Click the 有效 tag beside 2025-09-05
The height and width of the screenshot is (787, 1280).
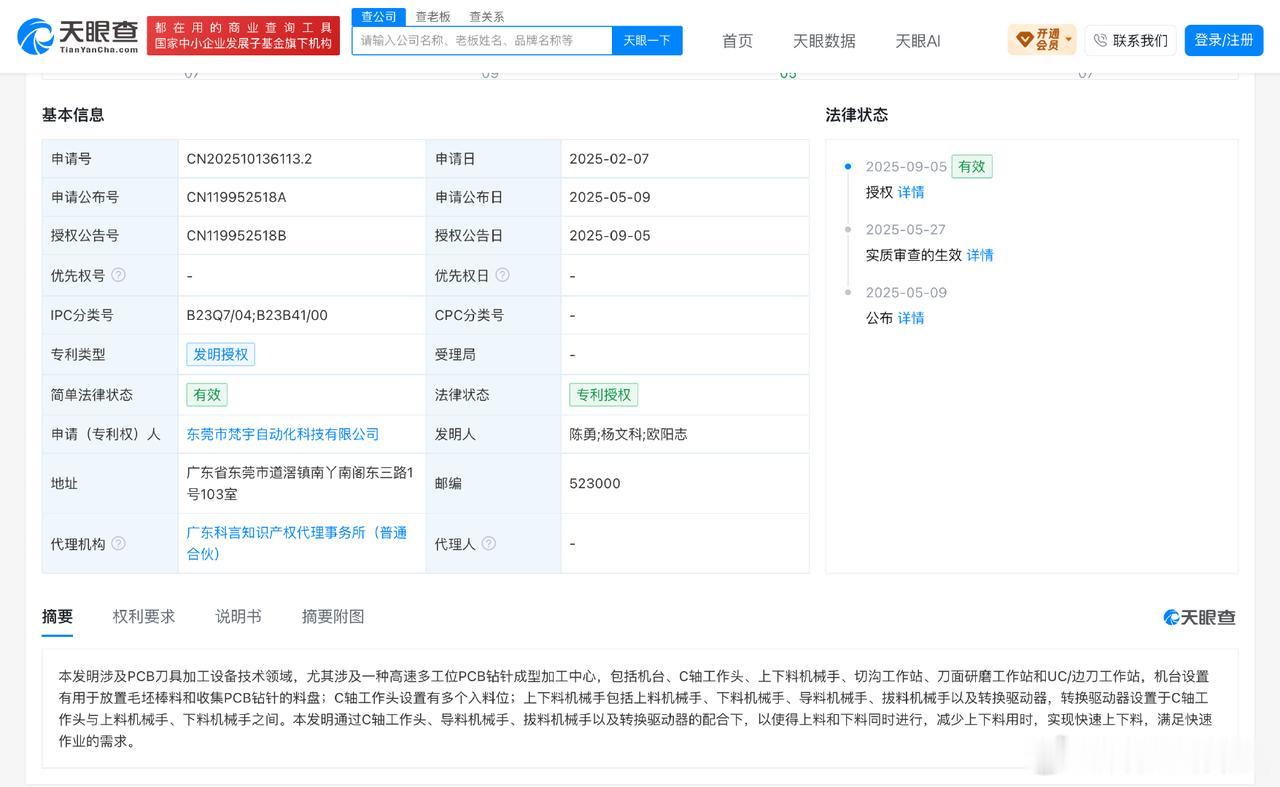[x=972, y=167]
